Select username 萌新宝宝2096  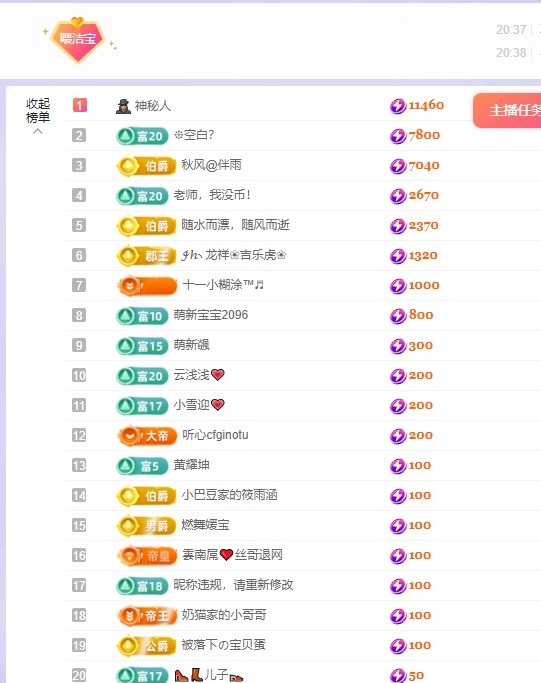[x=211, y=315]
